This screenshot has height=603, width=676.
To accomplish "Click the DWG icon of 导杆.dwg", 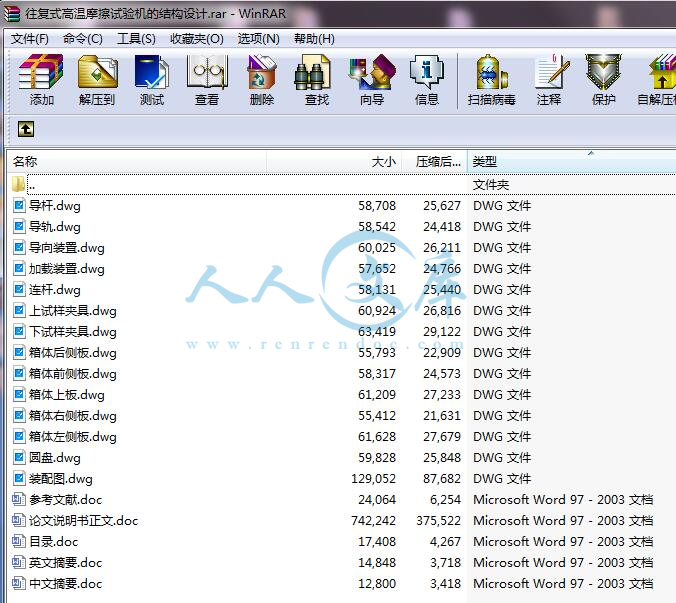I will coord(19,205).
